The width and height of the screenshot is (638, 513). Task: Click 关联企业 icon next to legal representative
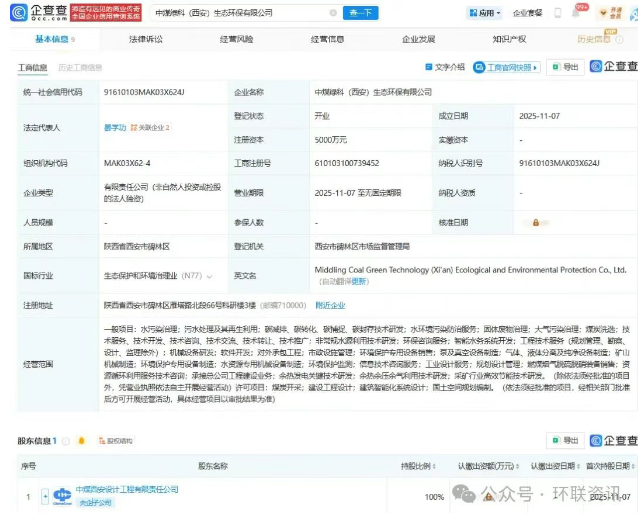[152, 128]
